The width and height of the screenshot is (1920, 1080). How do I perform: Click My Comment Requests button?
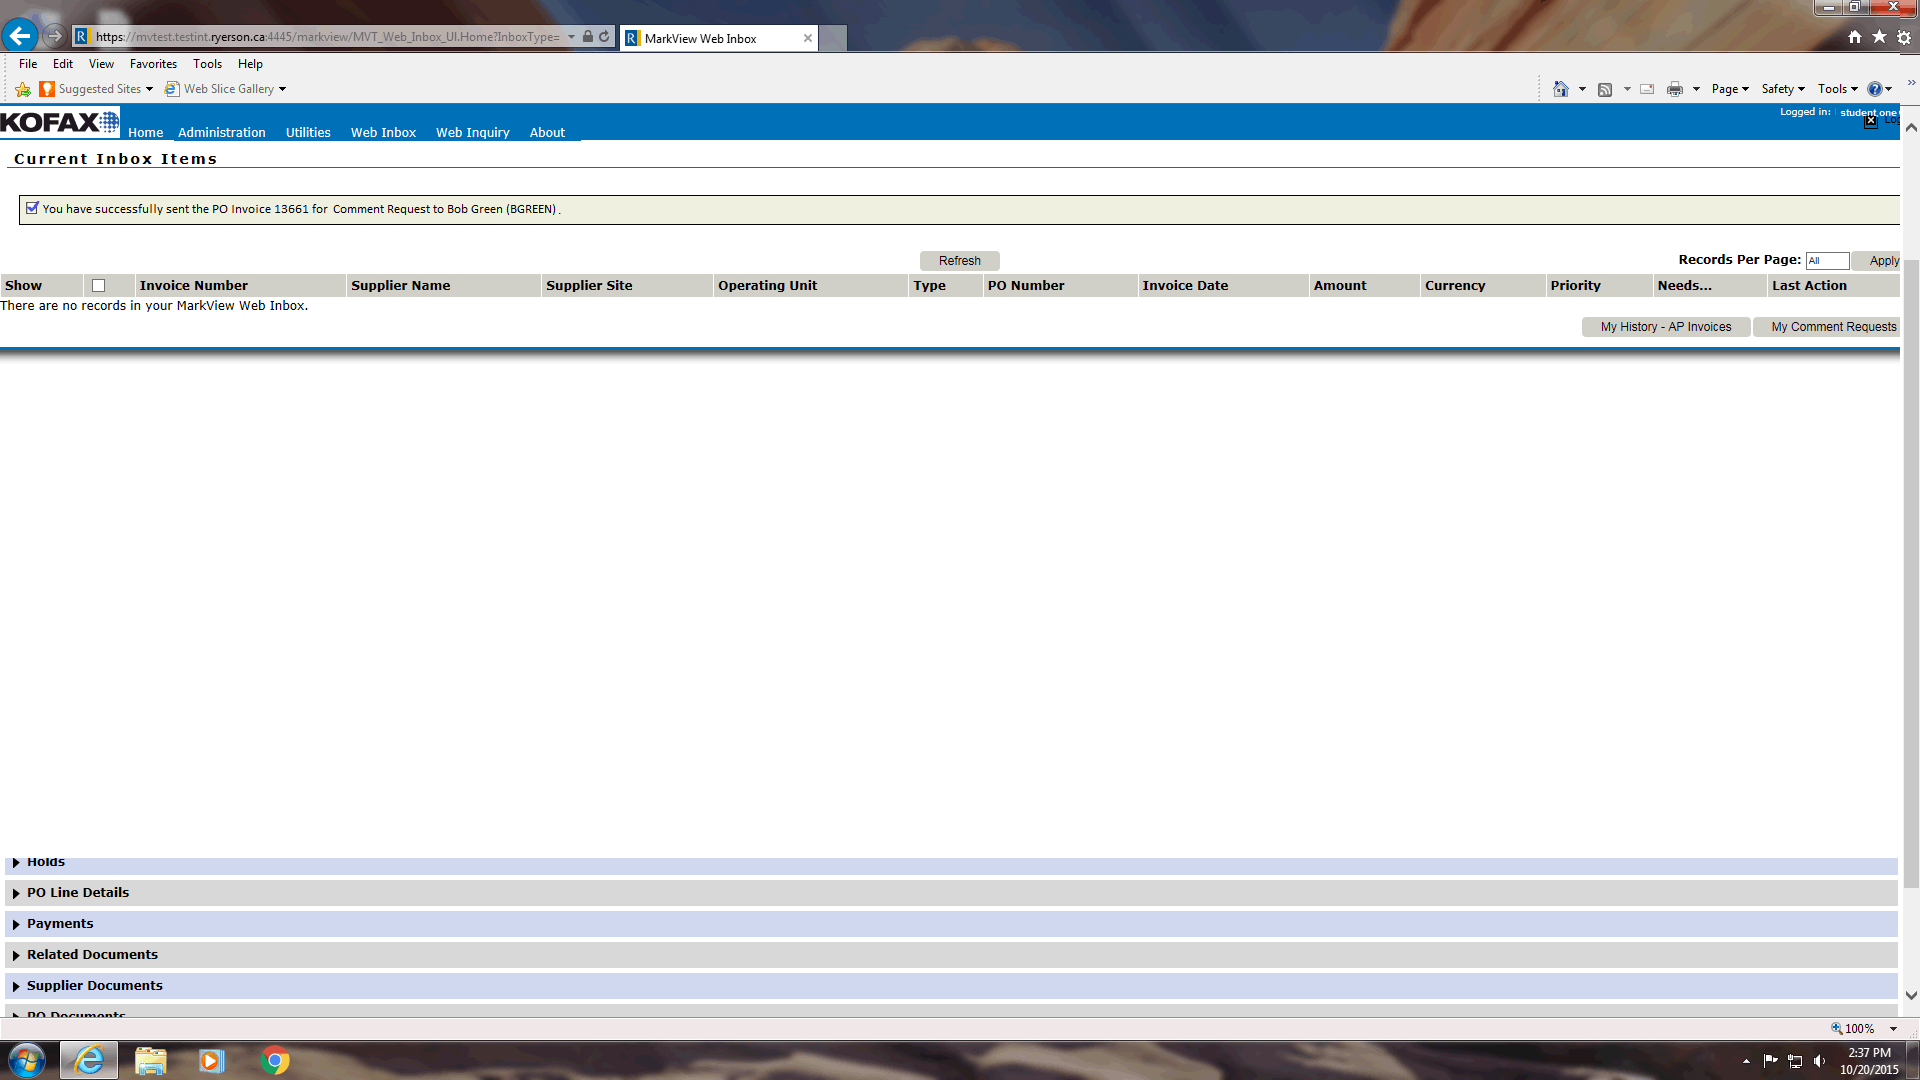1832,327
